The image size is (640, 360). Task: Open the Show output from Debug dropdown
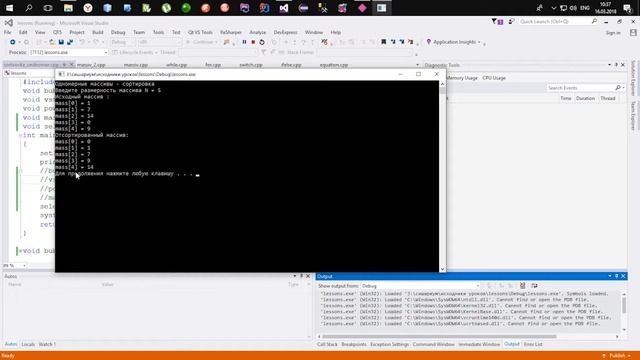420,286
